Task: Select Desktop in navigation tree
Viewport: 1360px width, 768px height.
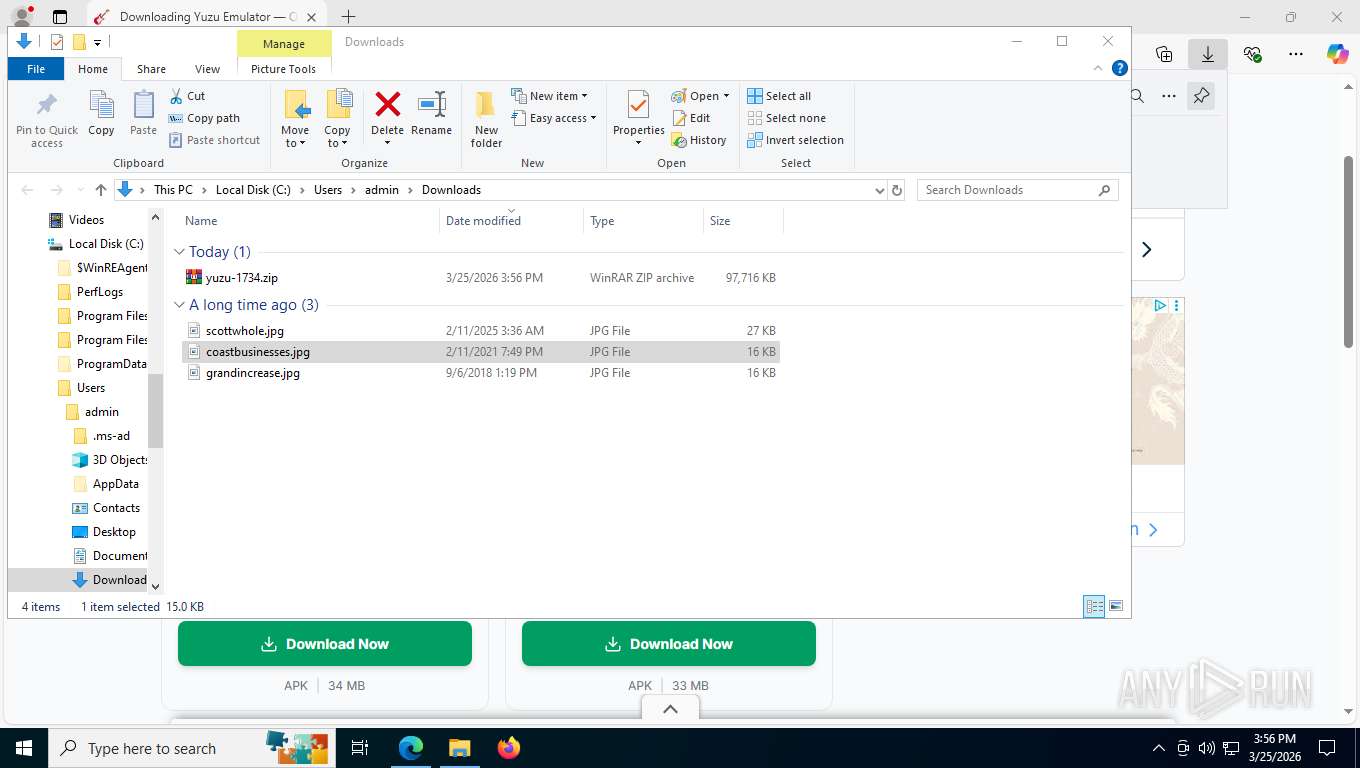Action: [114, 532]
